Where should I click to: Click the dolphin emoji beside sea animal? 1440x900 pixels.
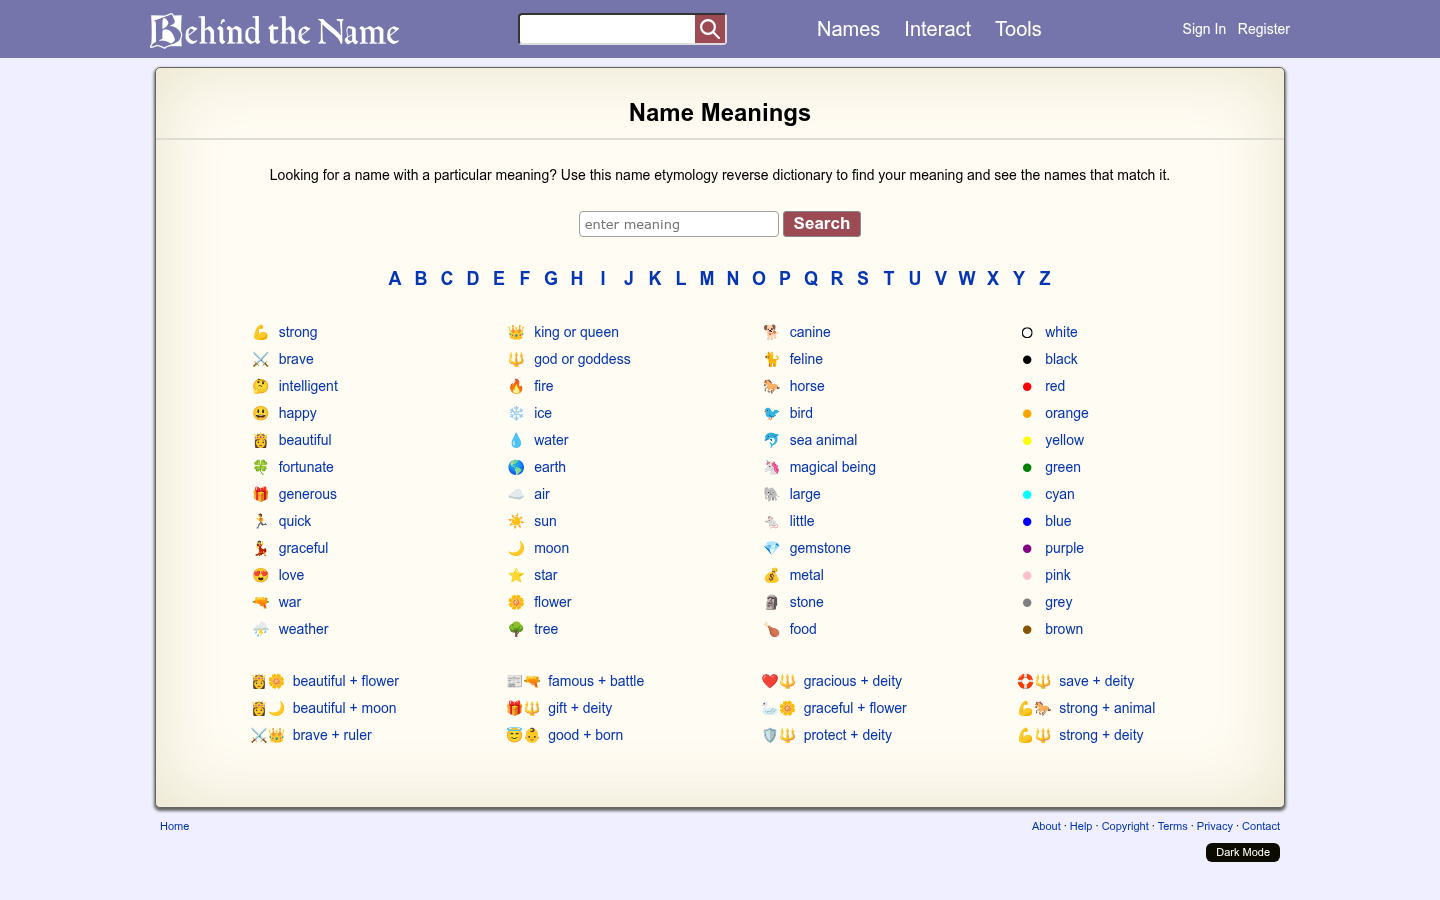click(771, 440)
